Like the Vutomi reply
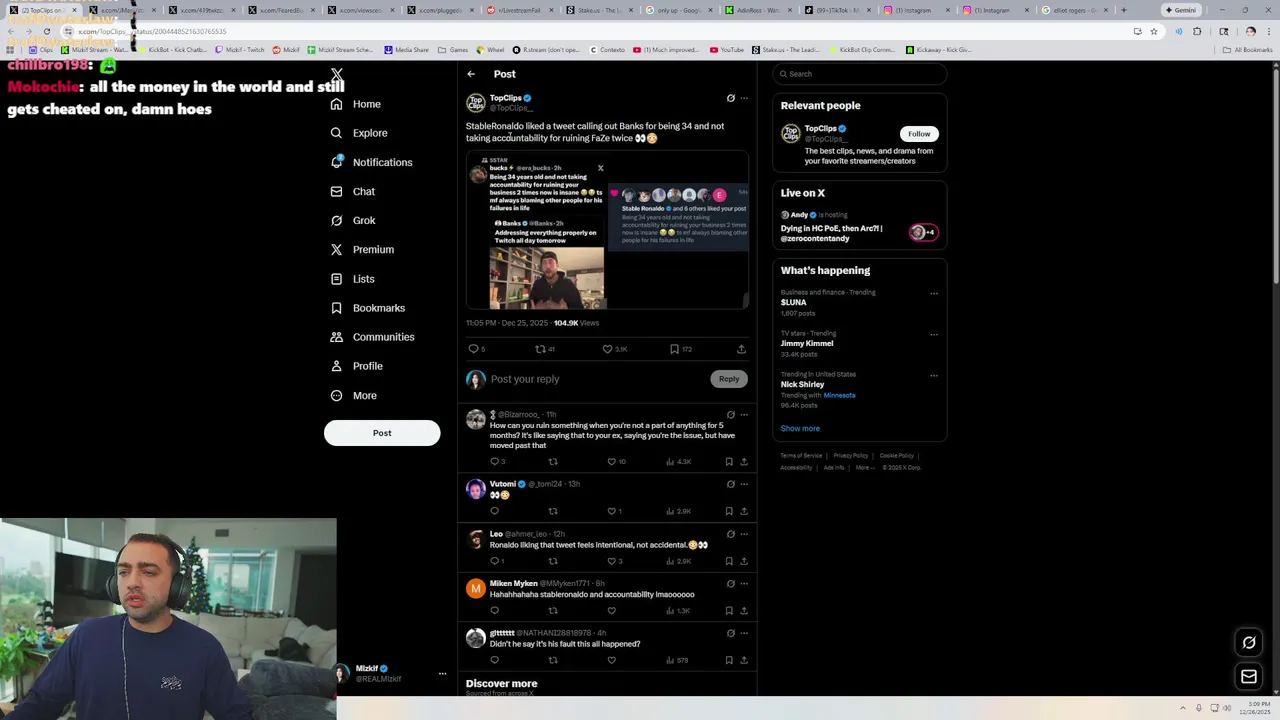Viewport: 1280px width, 720px height. [x=611, y=511]
